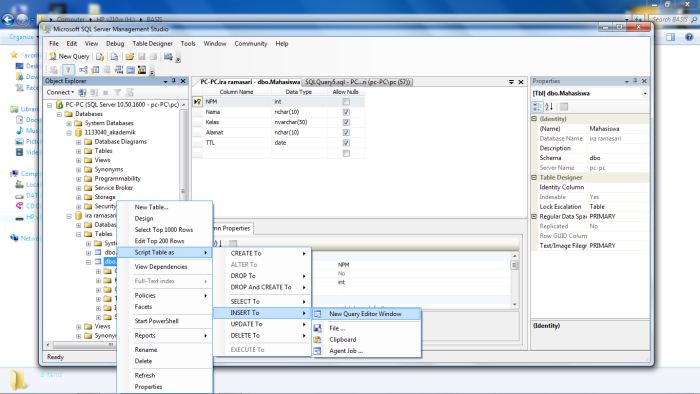Viewport: 700px width, 394px height.
Task: Click the New Query Editor Window icon
Action: tap(318, 314)
